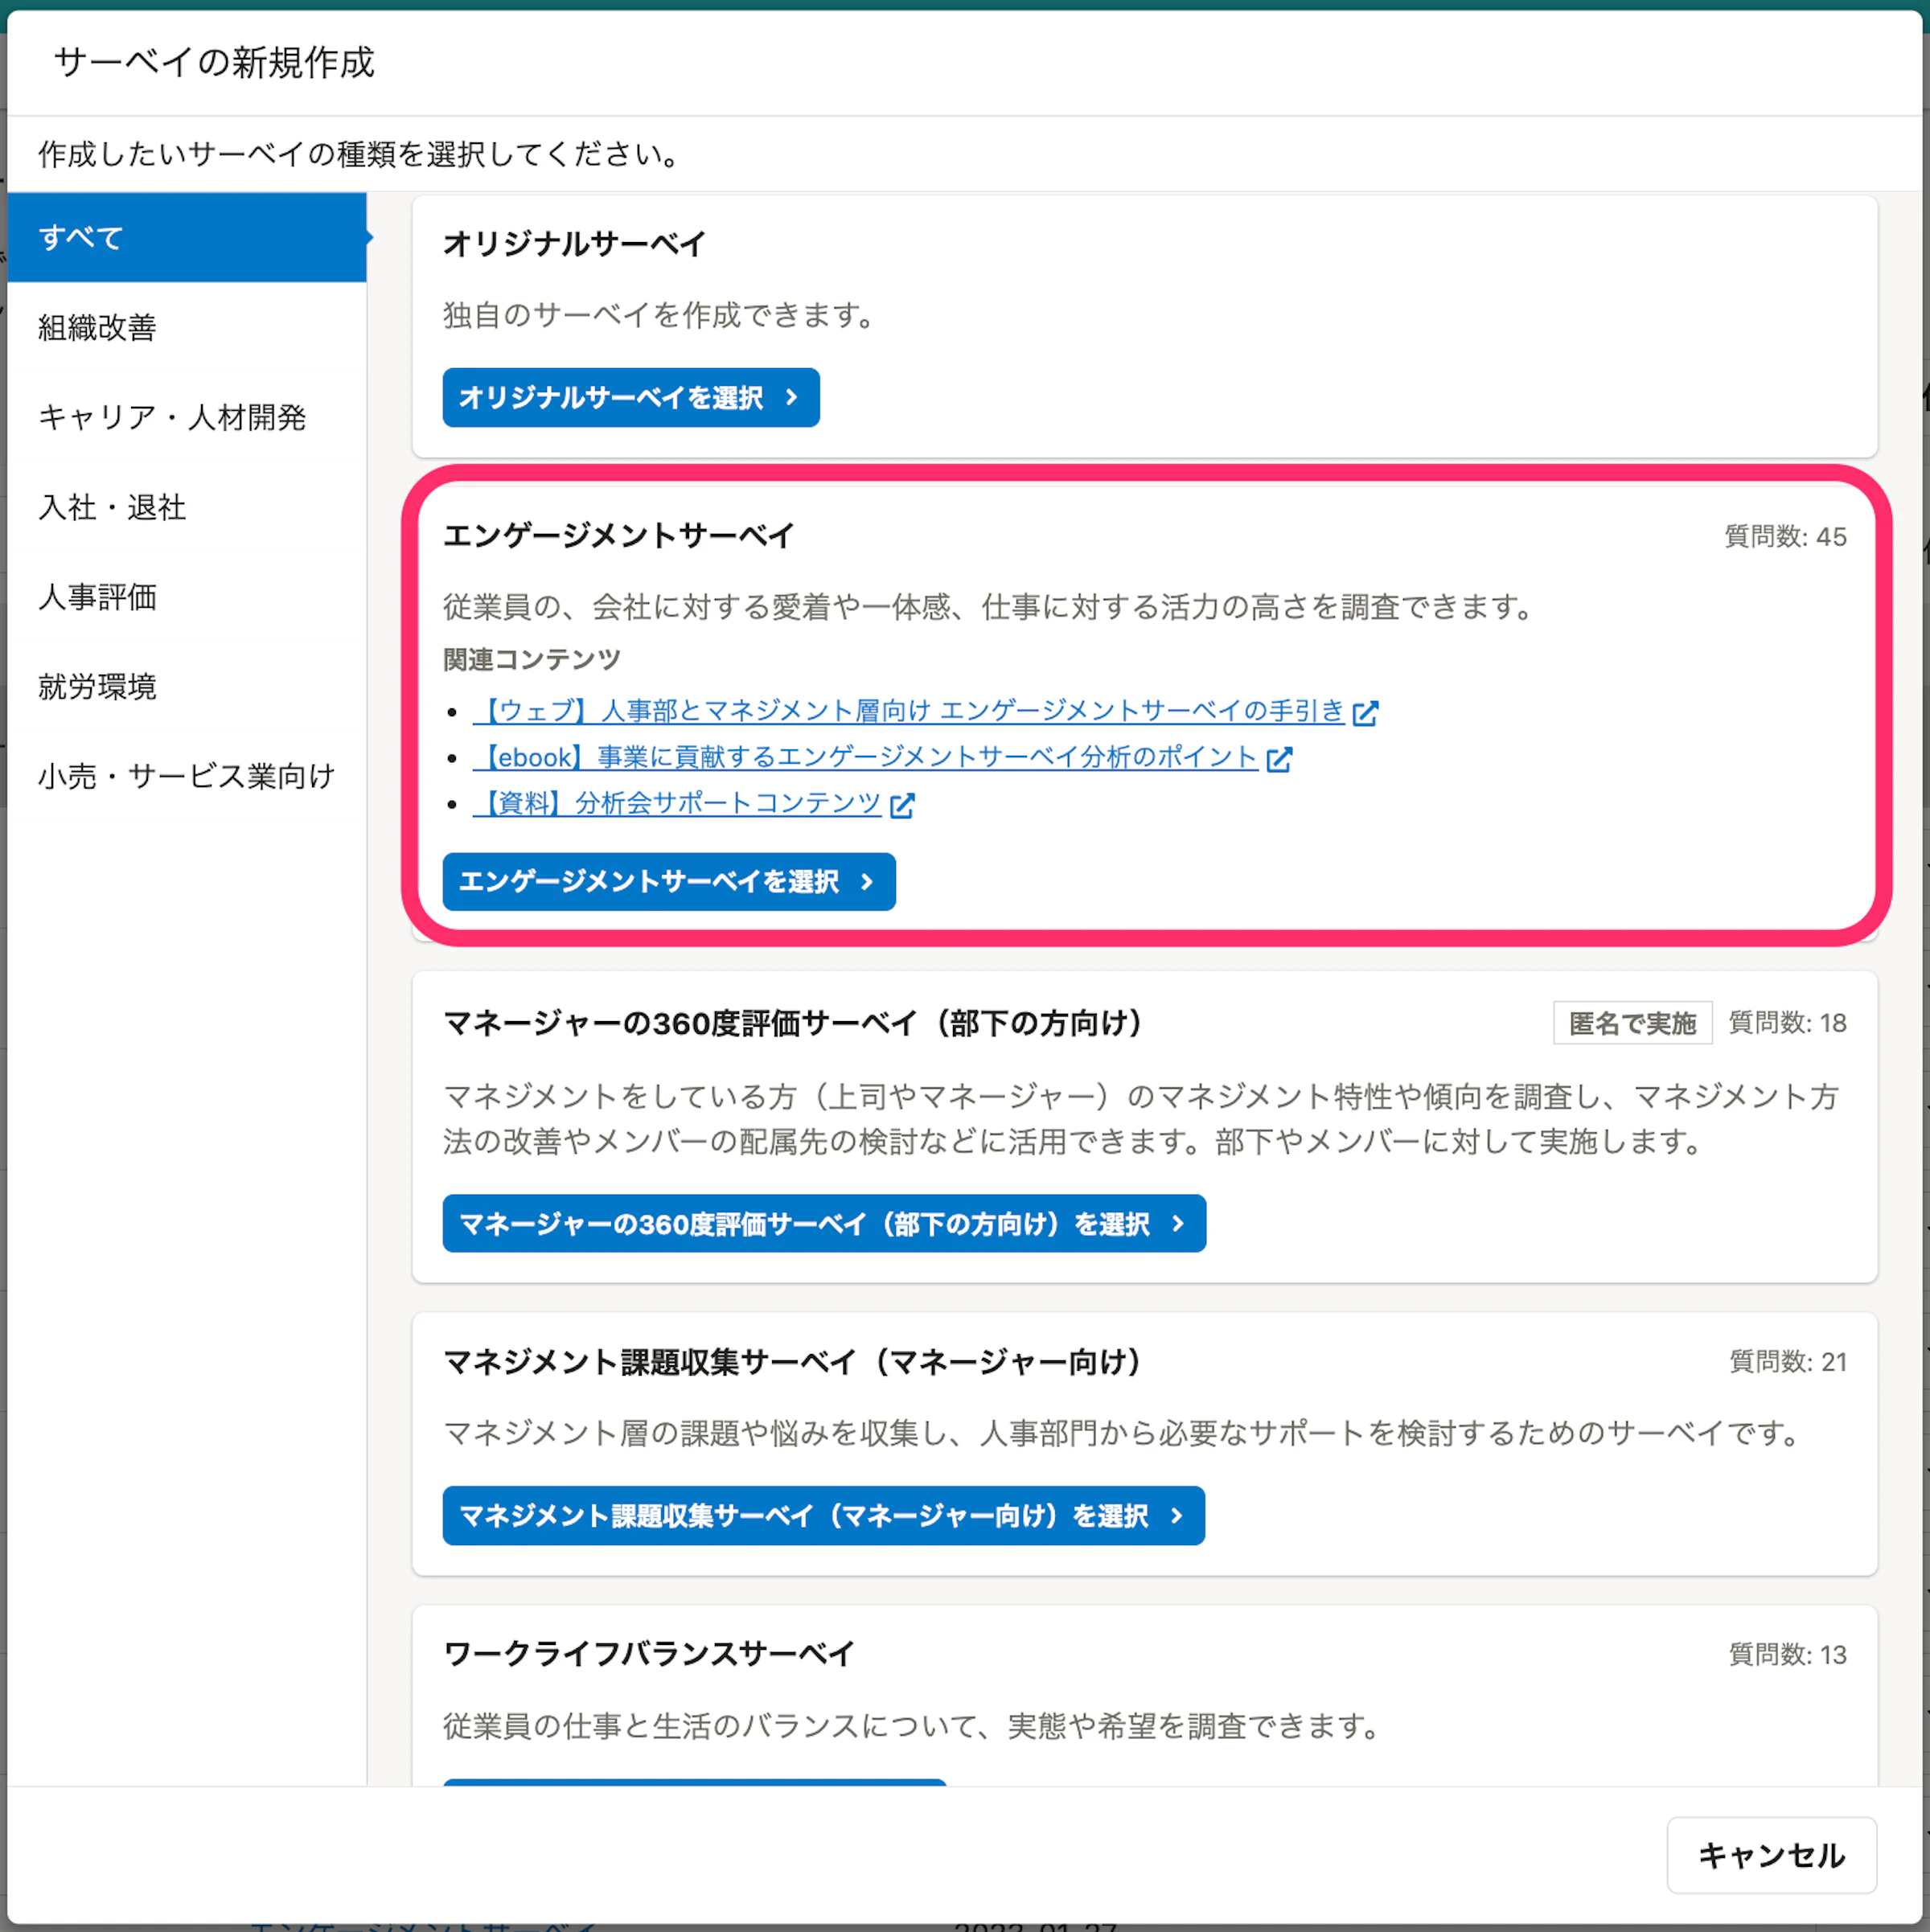
Task: Open the 組織改善 category
Action: pyautogui.click(x=187, y=327)
